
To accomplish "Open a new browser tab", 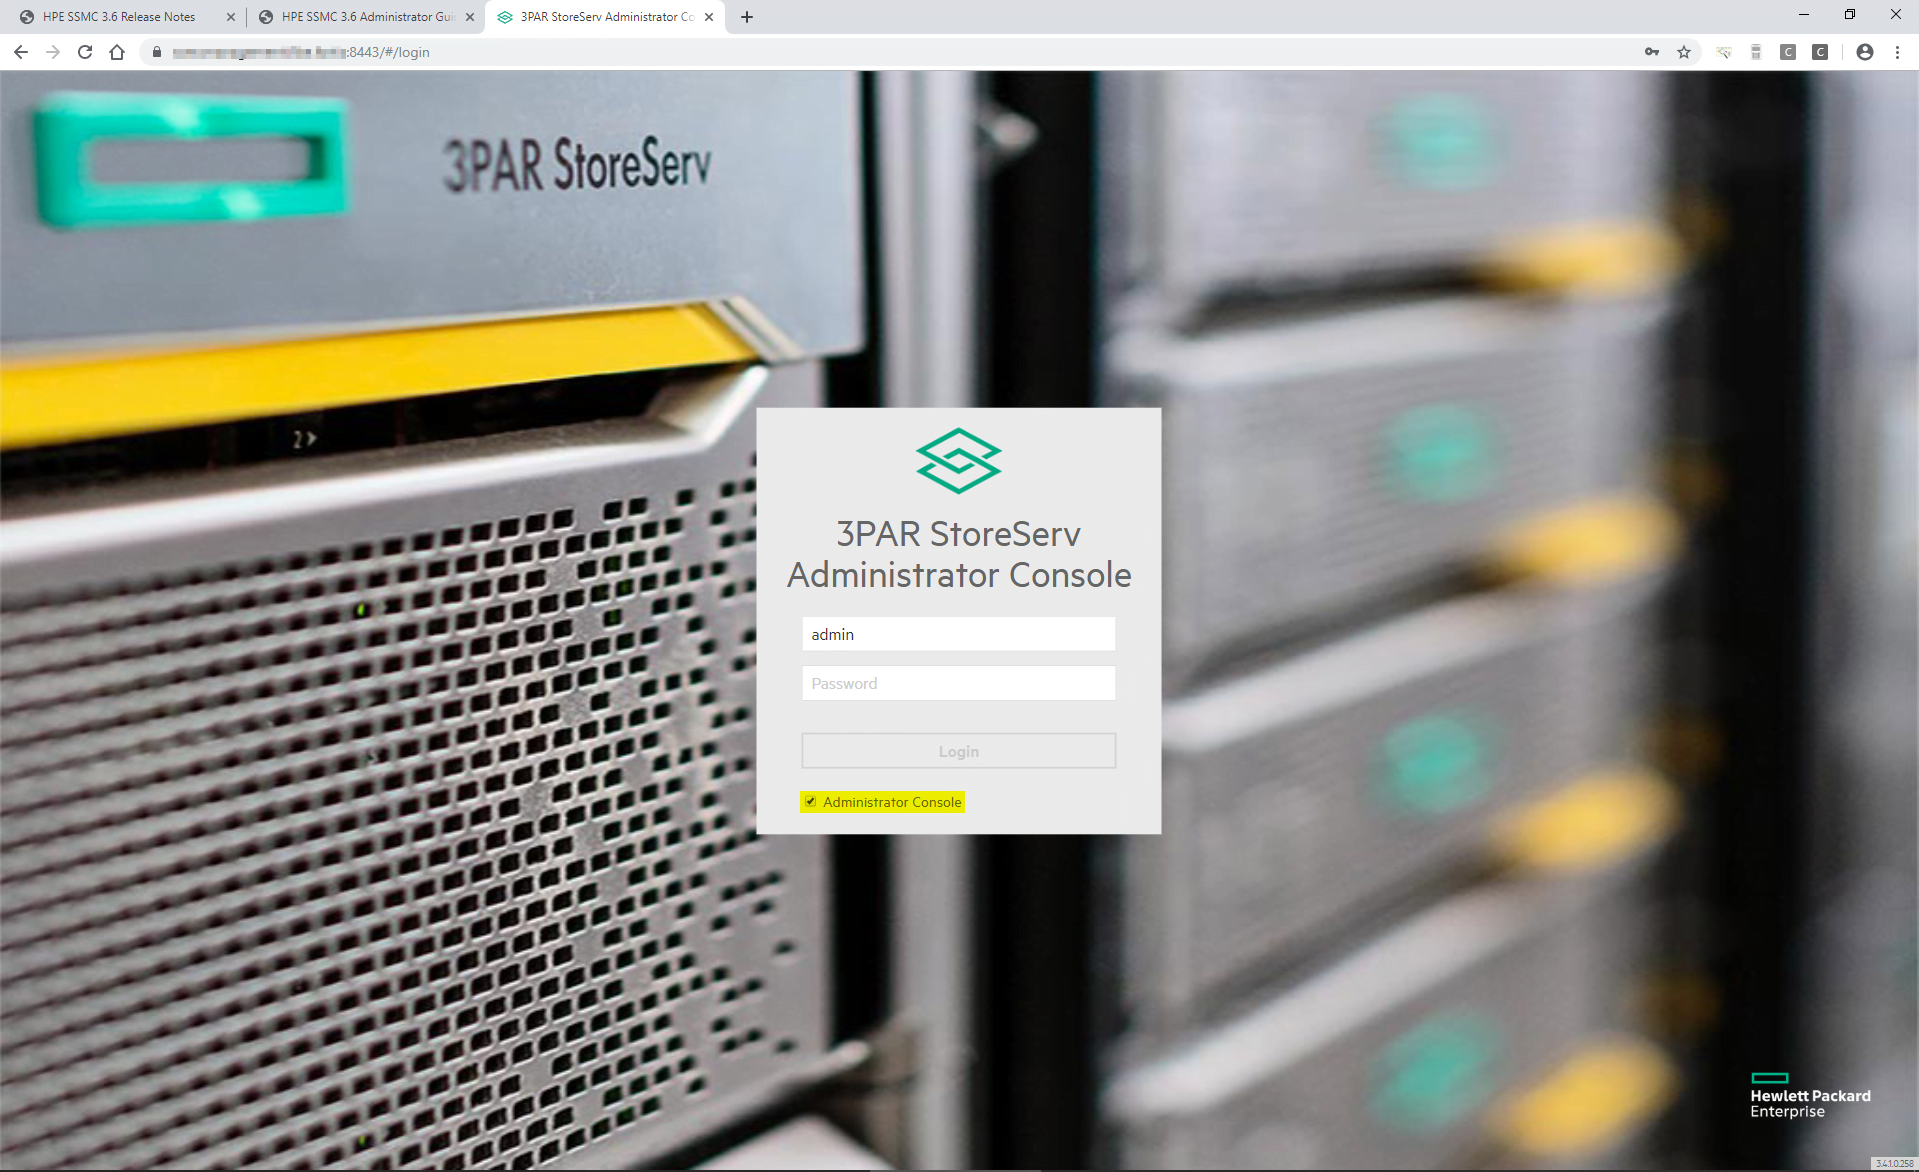I will click(747, 17).
